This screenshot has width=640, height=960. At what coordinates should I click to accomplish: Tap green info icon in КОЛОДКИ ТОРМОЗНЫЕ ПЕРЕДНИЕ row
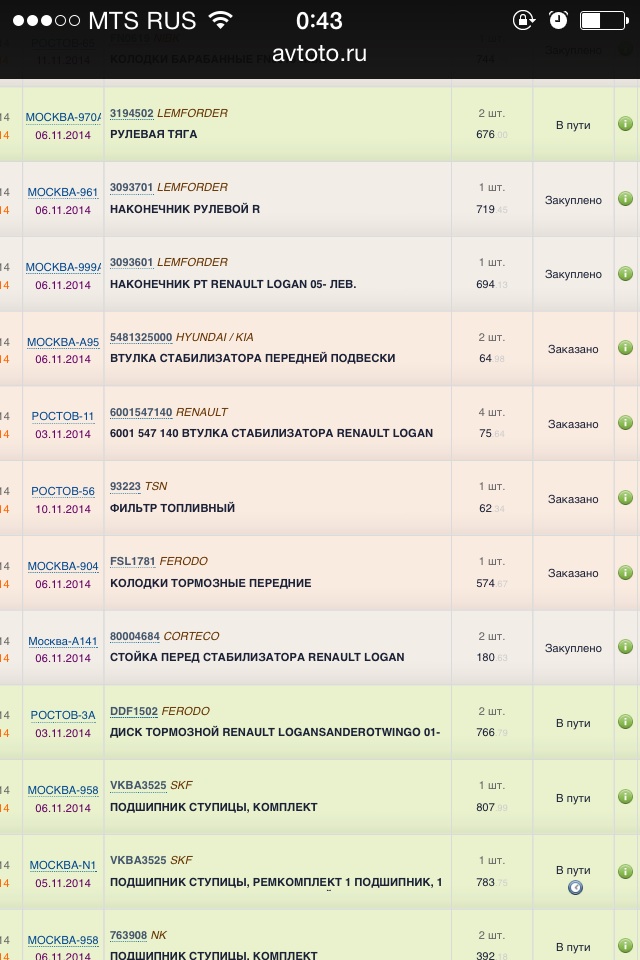(x=625, y=573)
